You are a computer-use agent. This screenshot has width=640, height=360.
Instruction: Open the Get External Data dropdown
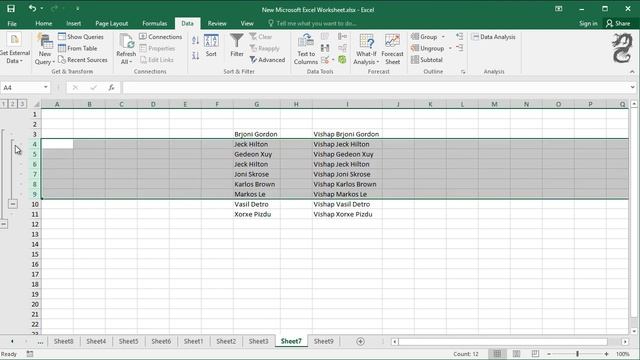click(15, 49)
